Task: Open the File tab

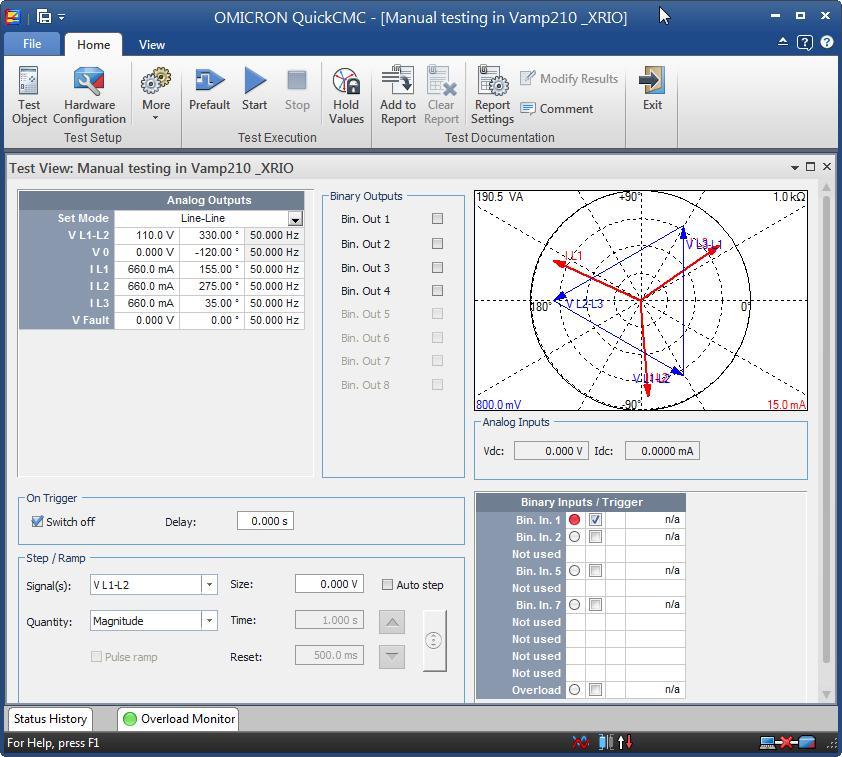Action: [32, 44]
